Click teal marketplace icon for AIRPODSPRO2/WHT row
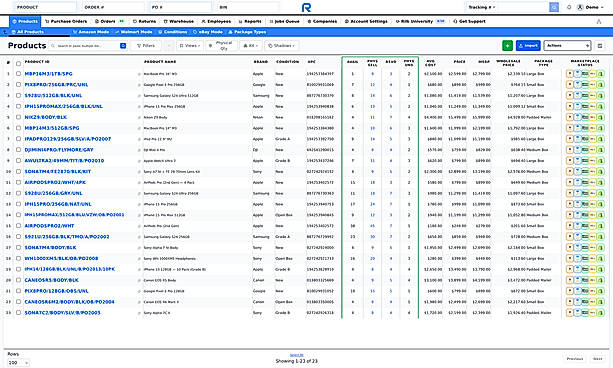This screenshot has width=613, height=368. [x=585, y=226]
